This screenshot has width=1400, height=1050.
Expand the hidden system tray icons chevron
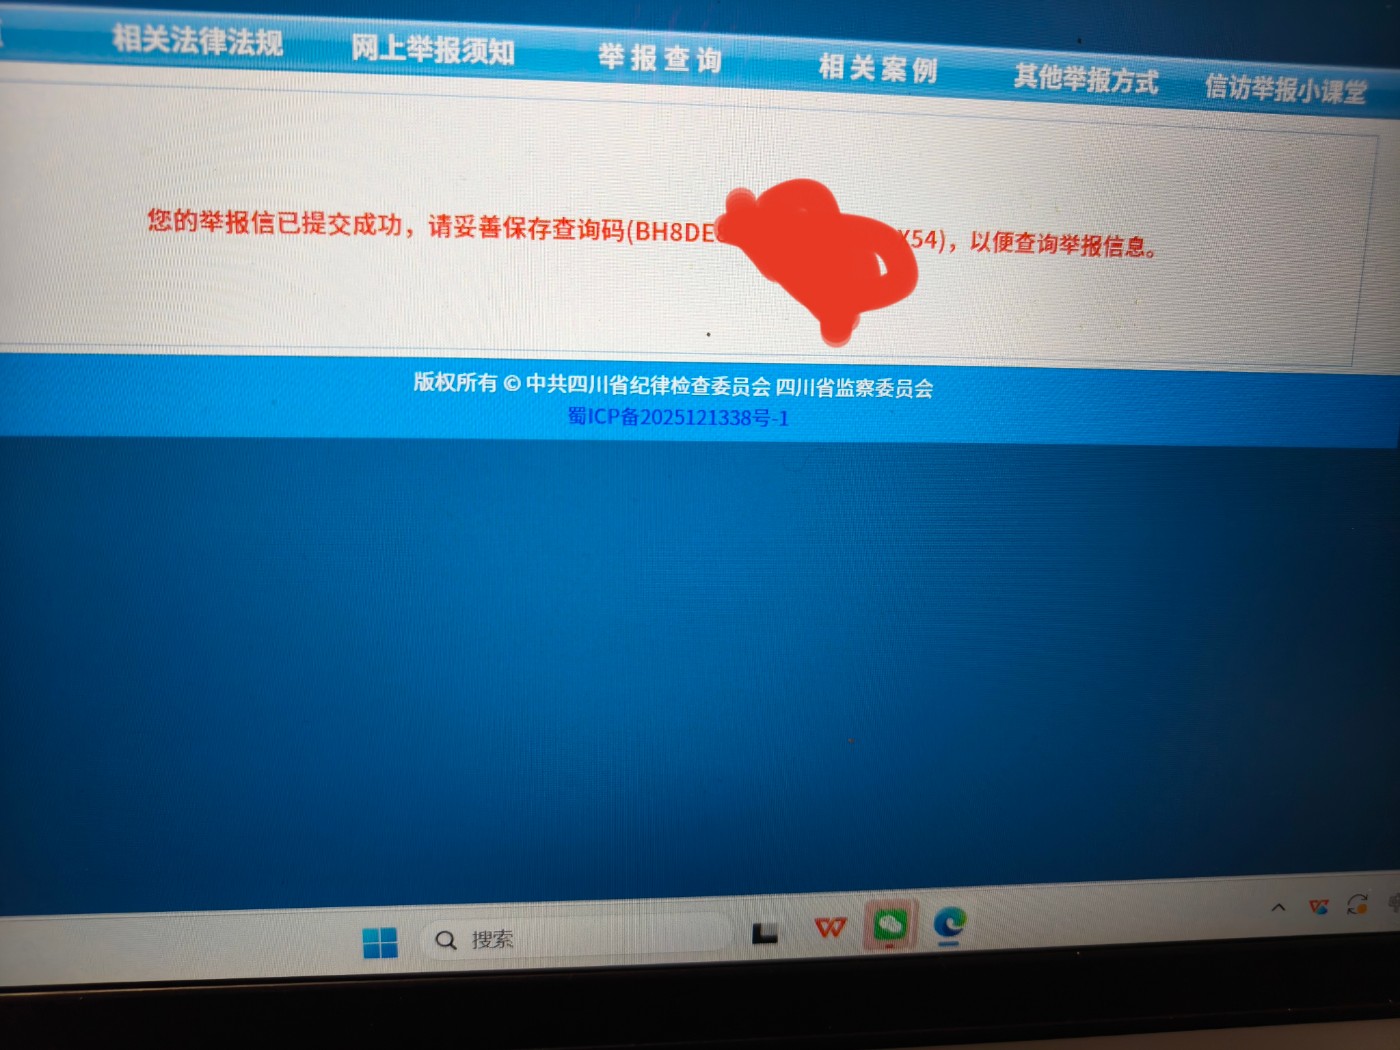click(1278, 908)
